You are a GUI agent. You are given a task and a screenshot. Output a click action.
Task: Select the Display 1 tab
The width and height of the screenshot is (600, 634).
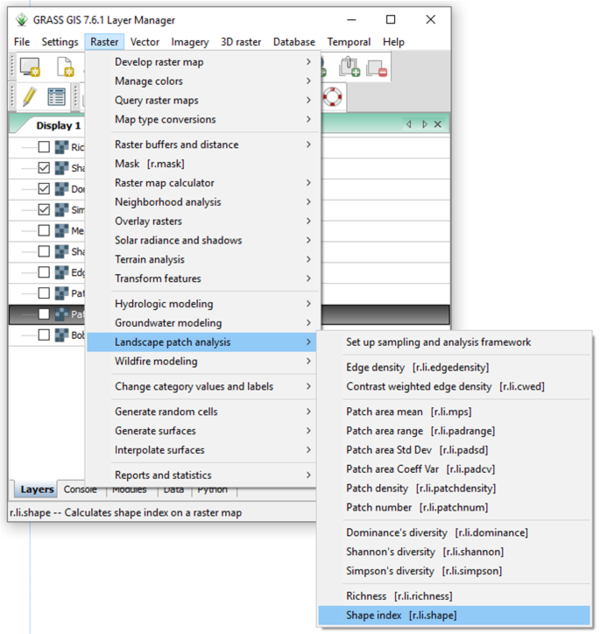[58, 126]
